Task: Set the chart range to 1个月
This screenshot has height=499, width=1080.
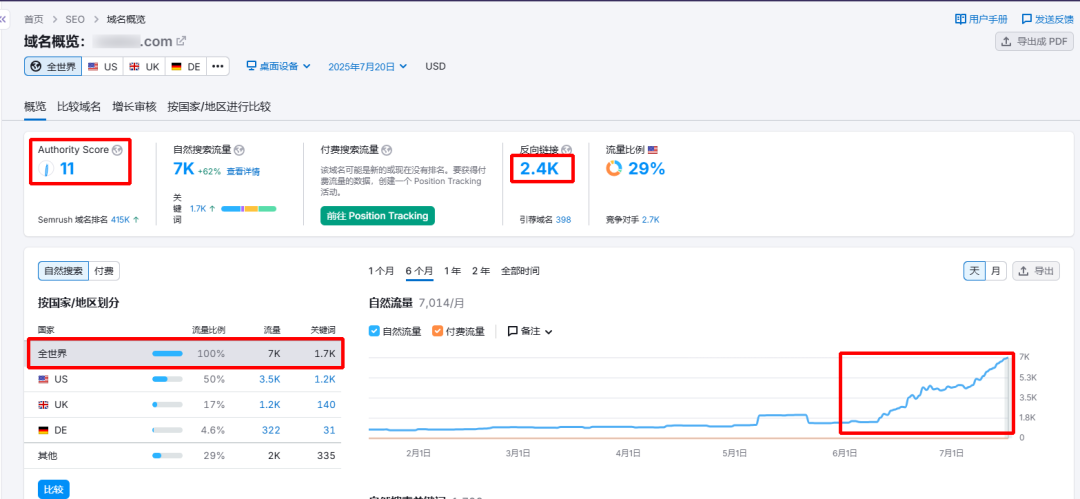Action: pyautogui.click(x=382, y=271)
